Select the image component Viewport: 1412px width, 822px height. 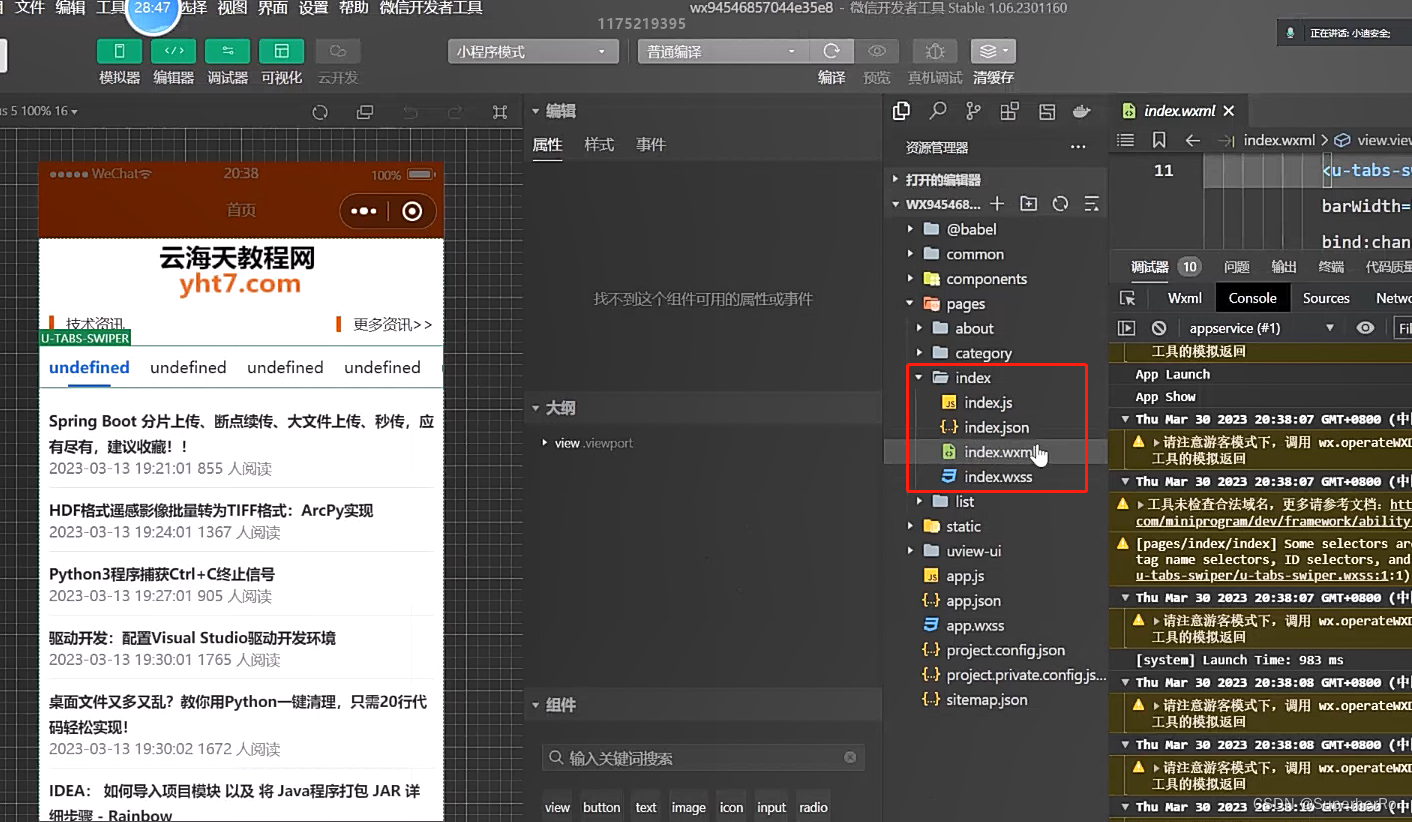[x=688, y=807]
